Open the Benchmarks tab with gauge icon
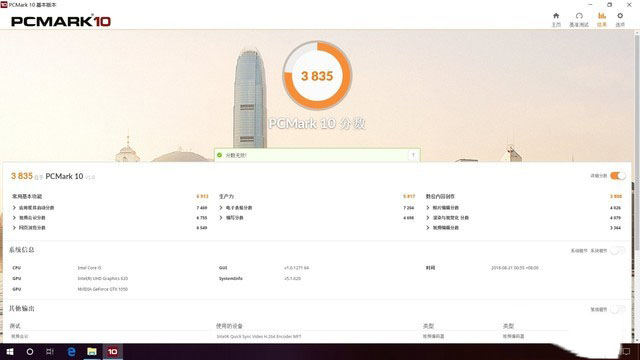 [579, 19]
